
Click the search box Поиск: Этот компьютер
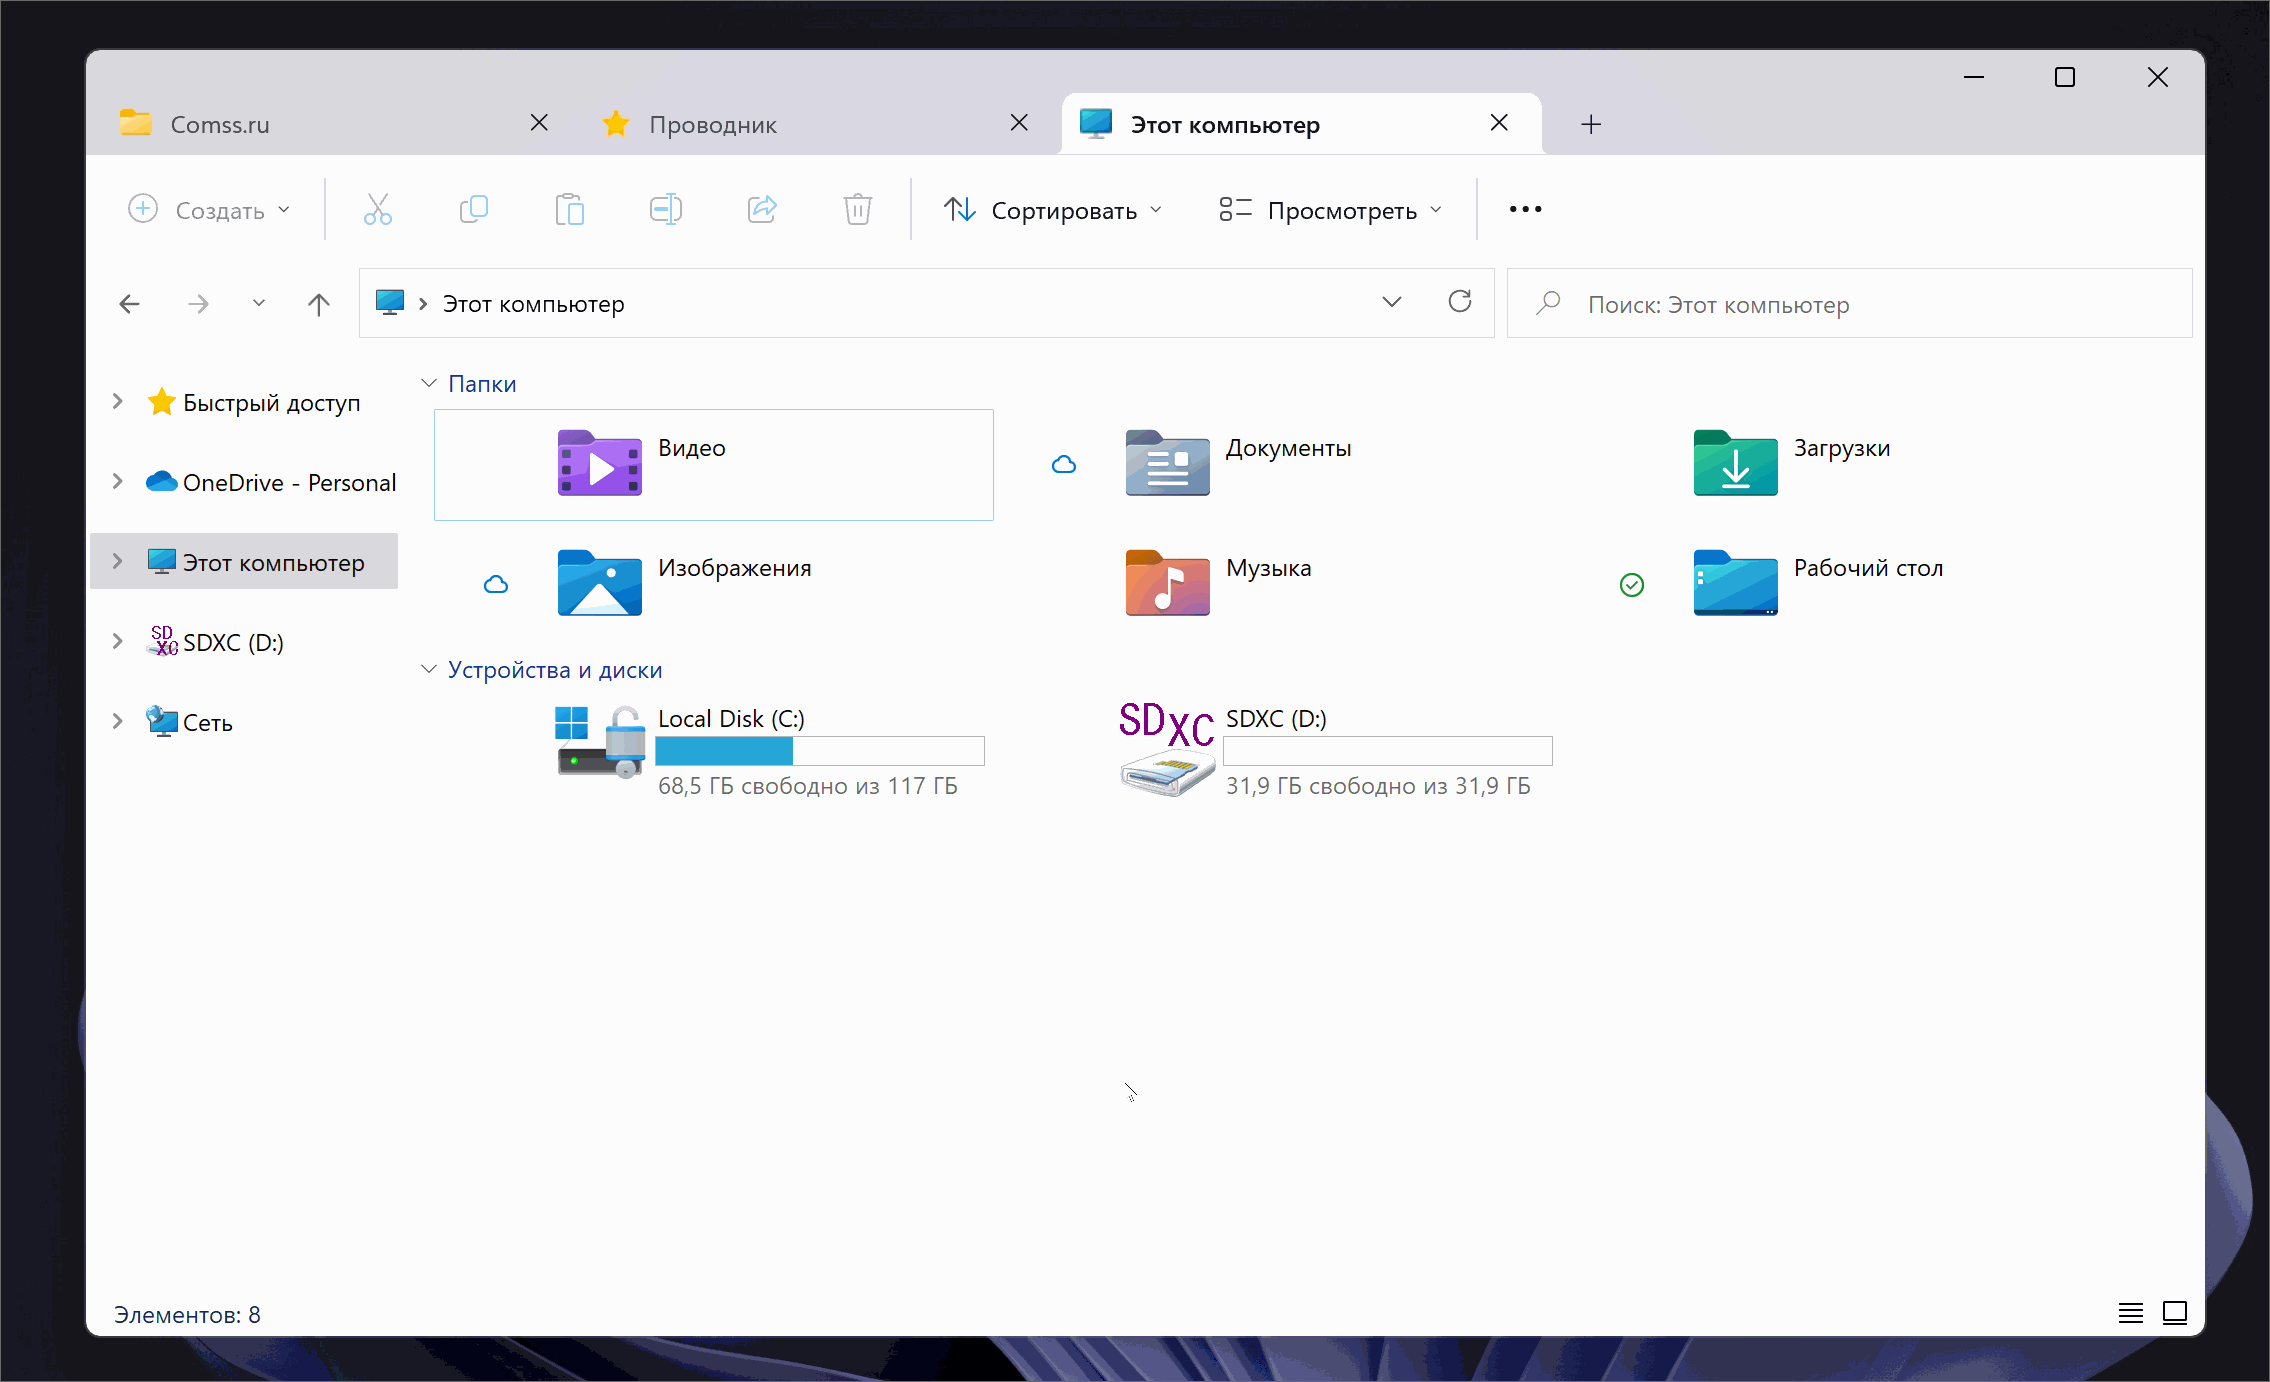click(1848, 304)
